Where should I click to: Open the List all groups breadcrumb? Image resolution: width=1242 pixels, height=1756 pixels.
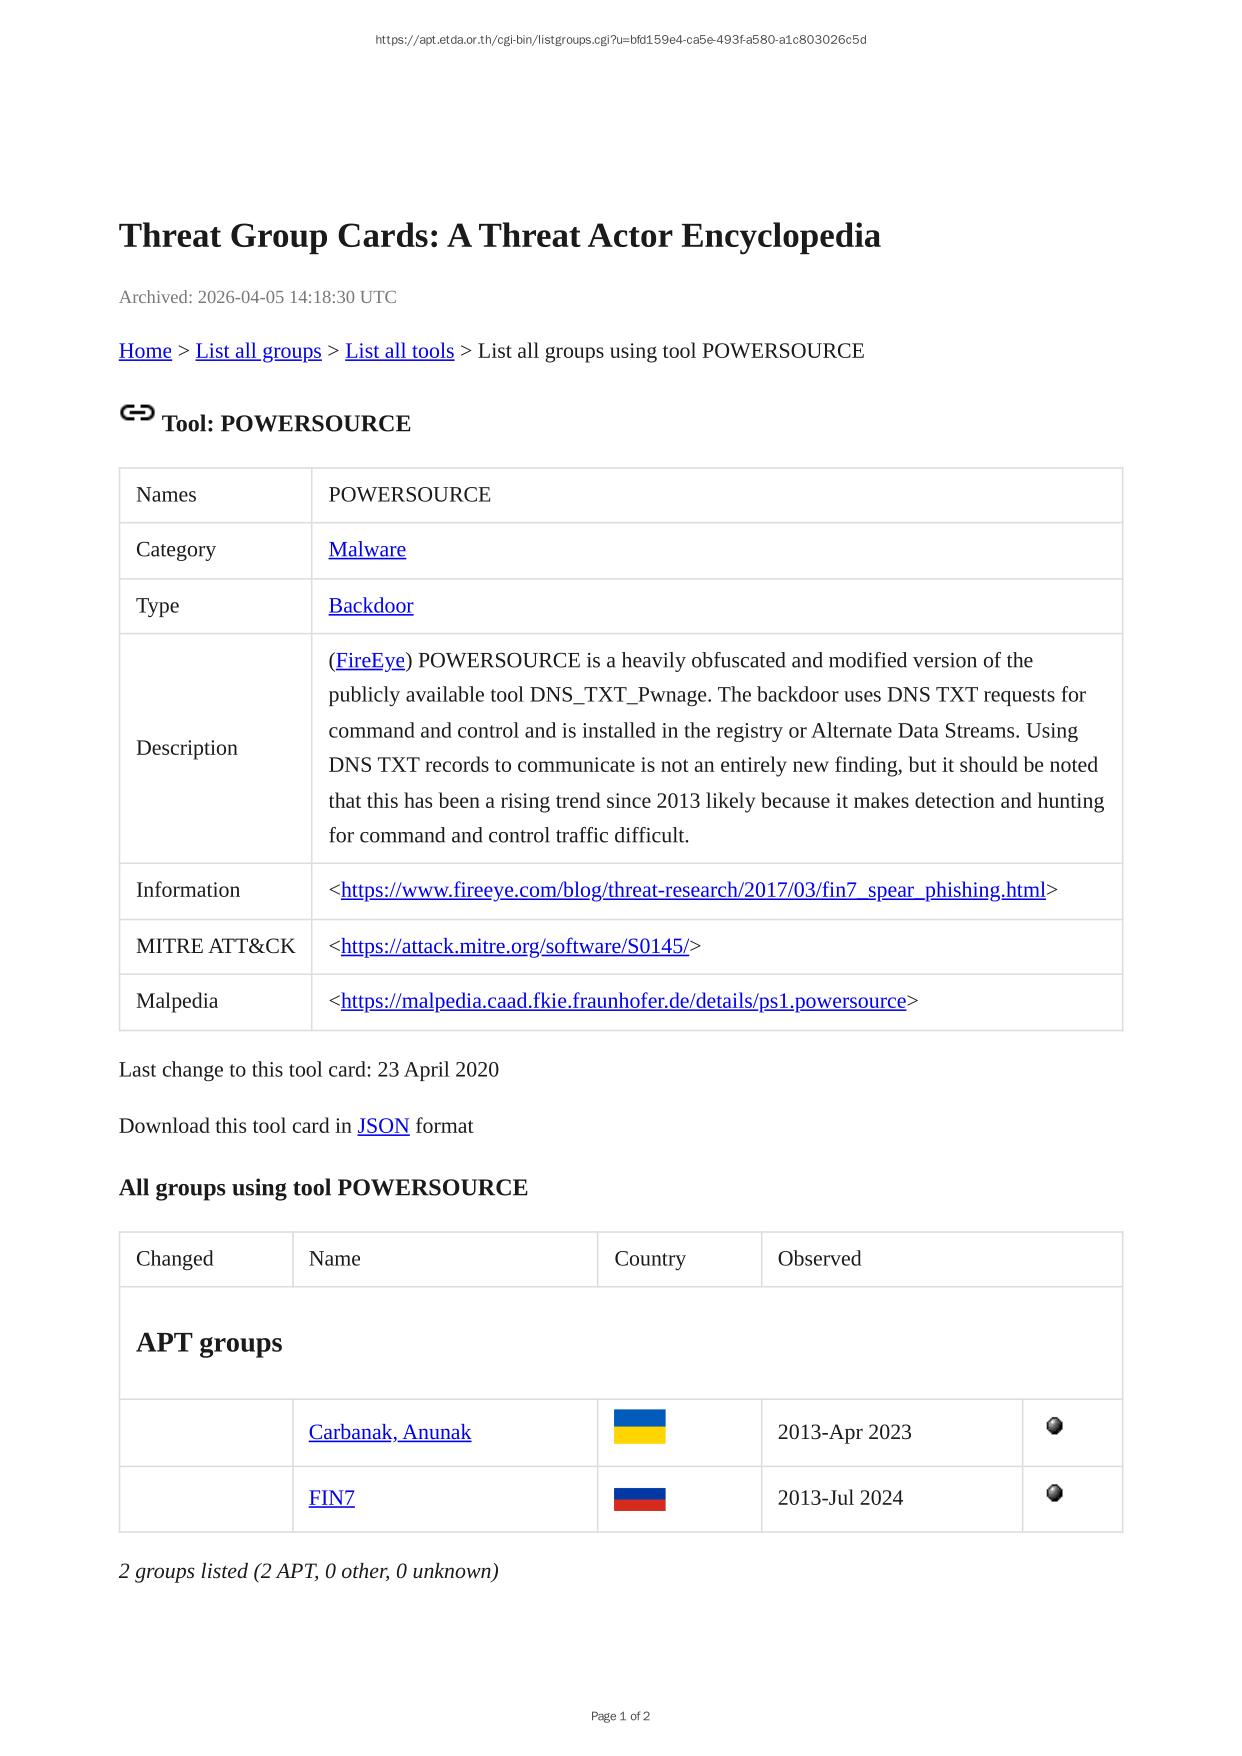pyautogui.click(x=258, y=351)
